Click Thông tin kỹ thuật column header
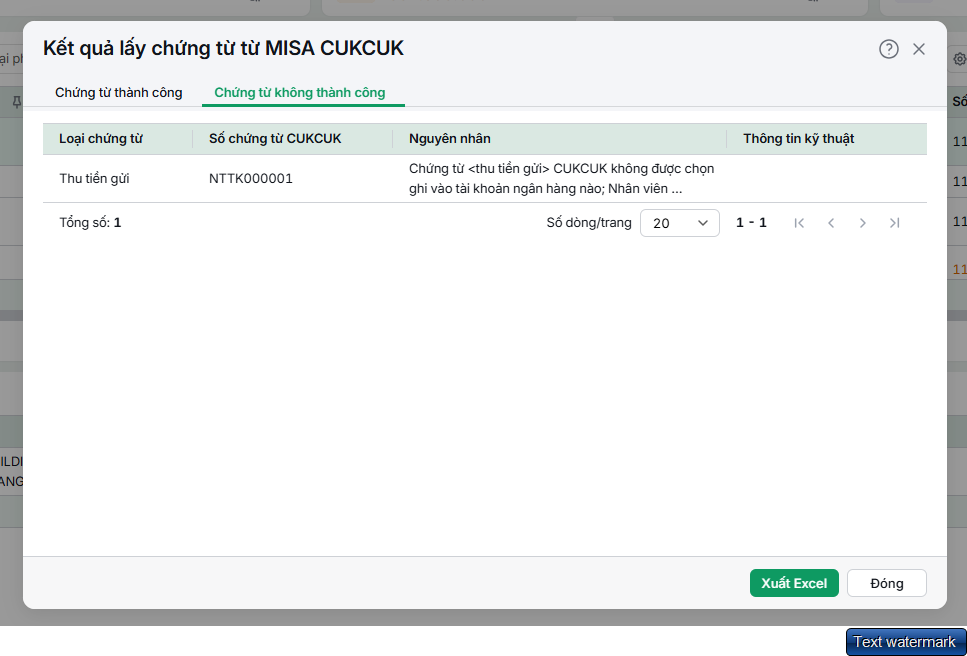The image size is (967, 656). [799, 139]
